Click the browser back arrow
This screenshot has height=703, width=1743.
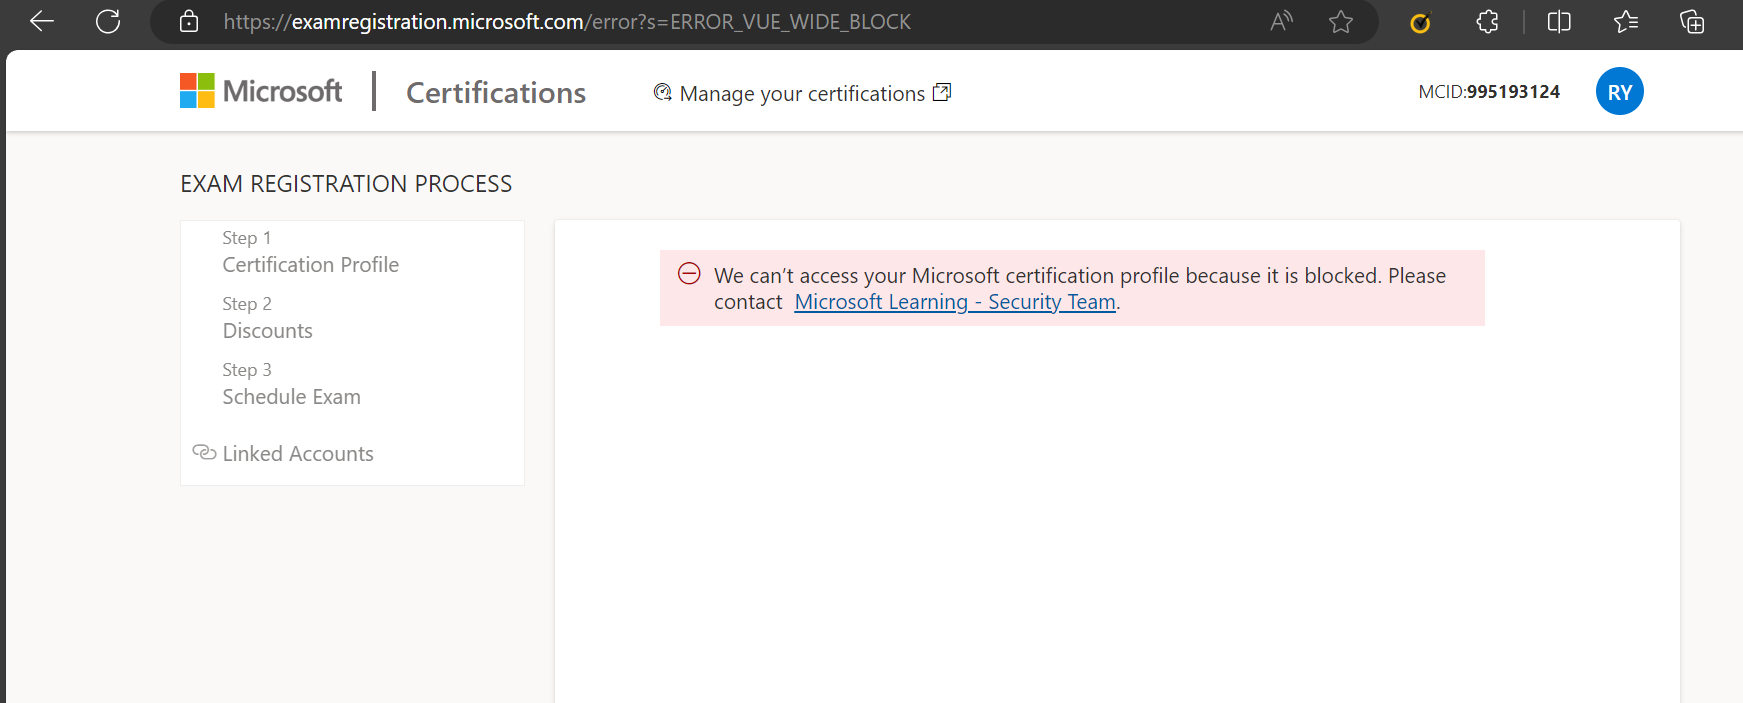pos(42,21)
